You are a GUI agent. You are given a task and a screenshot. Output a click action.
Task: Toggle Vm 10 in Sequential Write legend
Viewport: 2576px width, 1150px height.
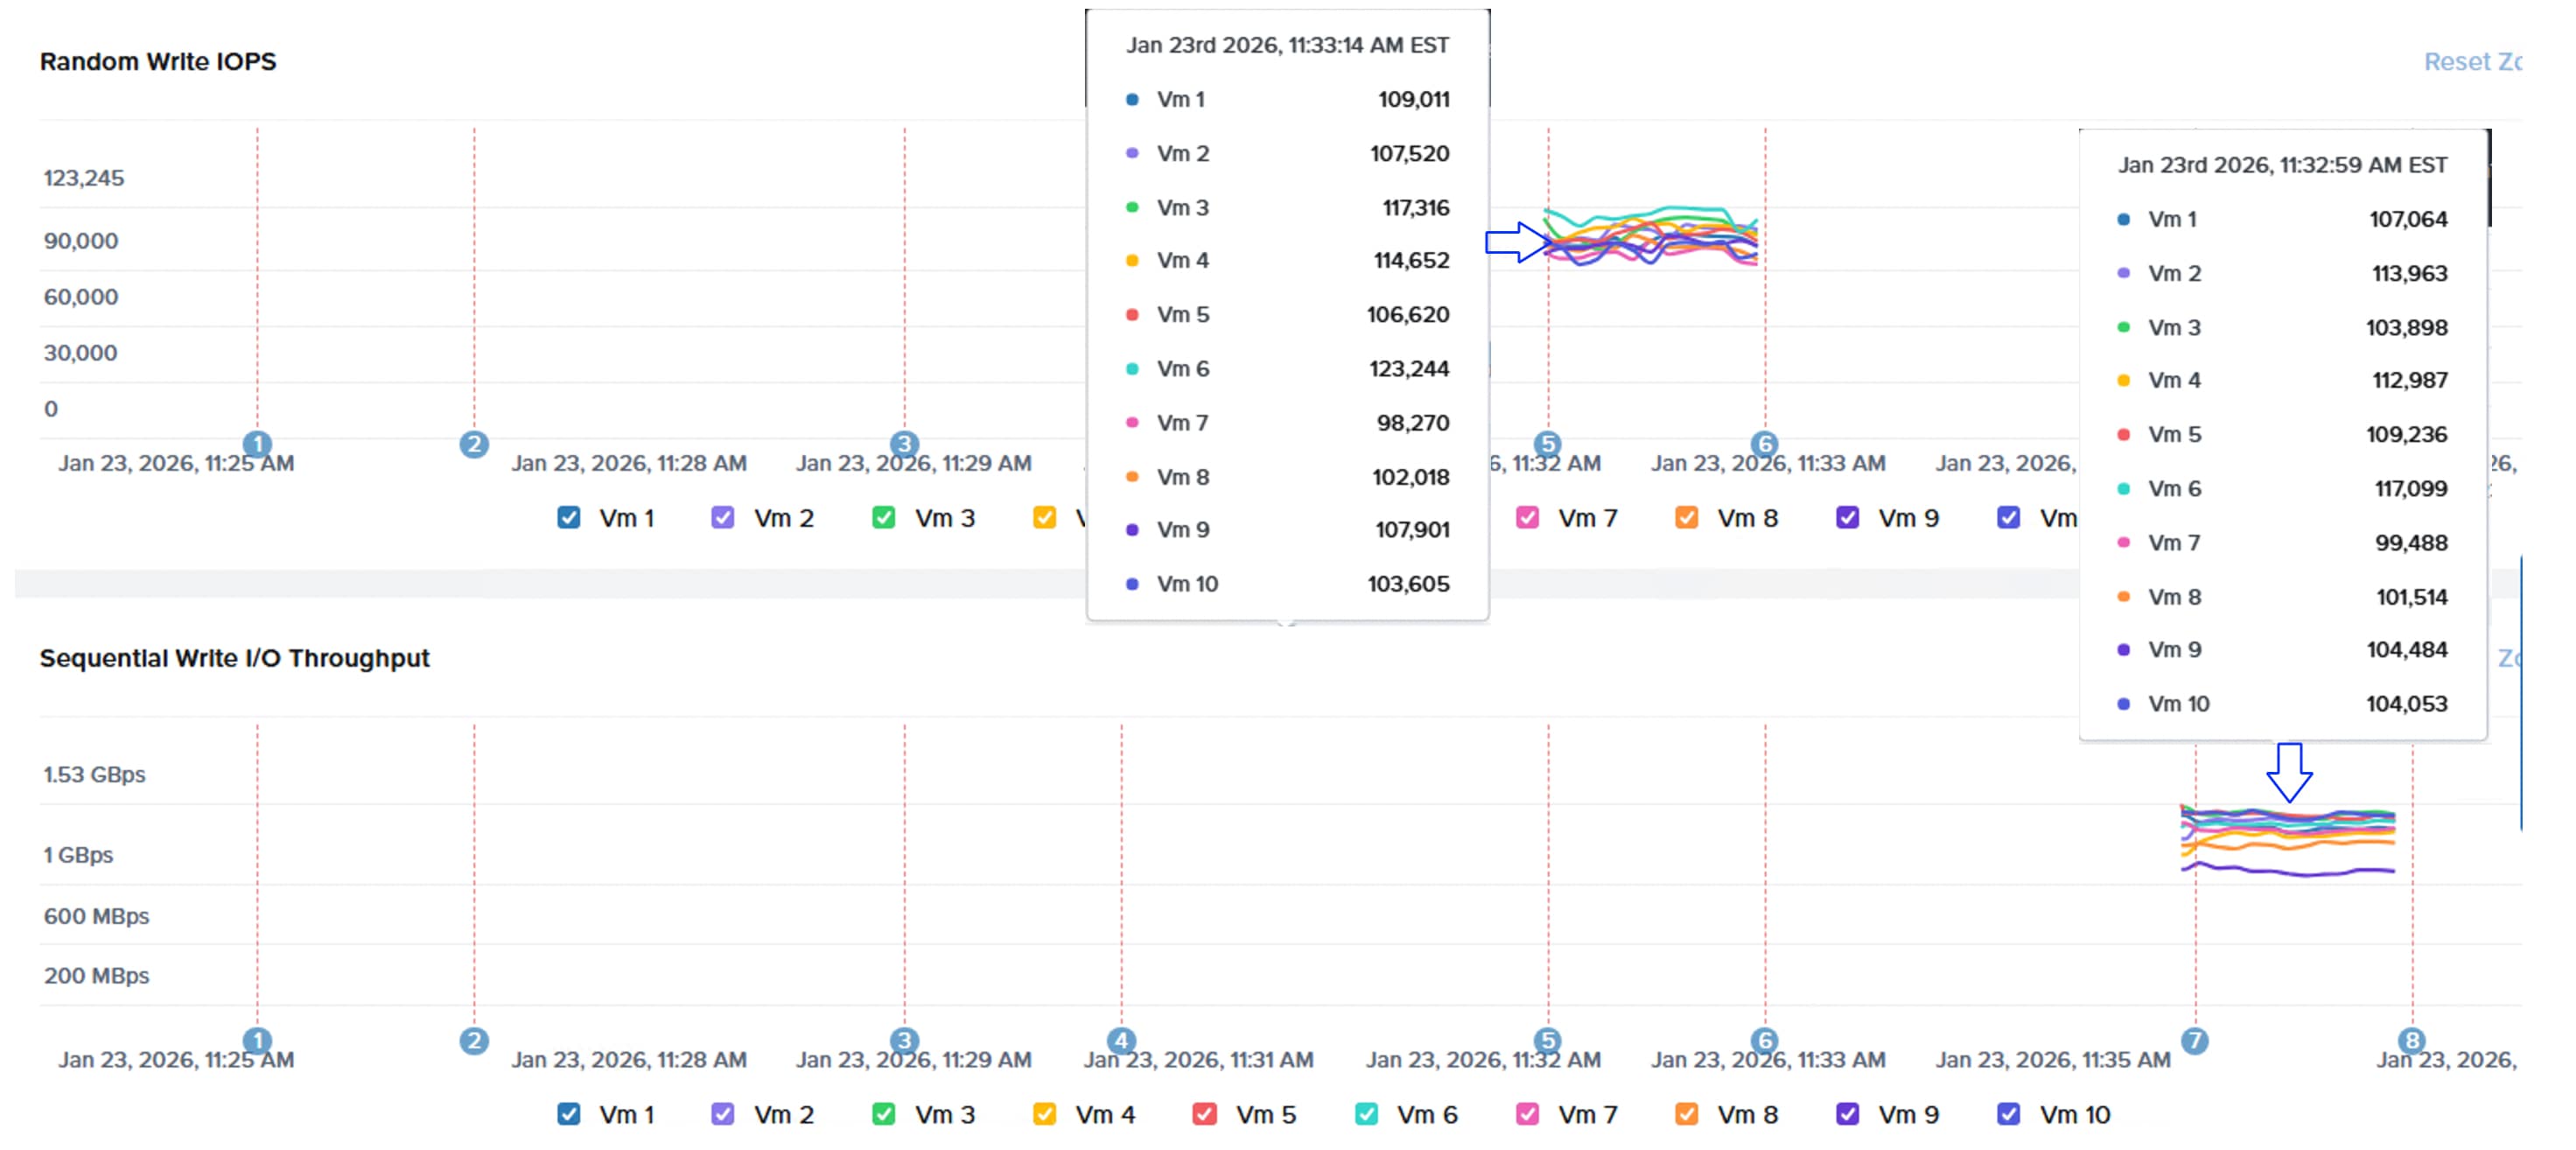(x=2008, y=1113)
